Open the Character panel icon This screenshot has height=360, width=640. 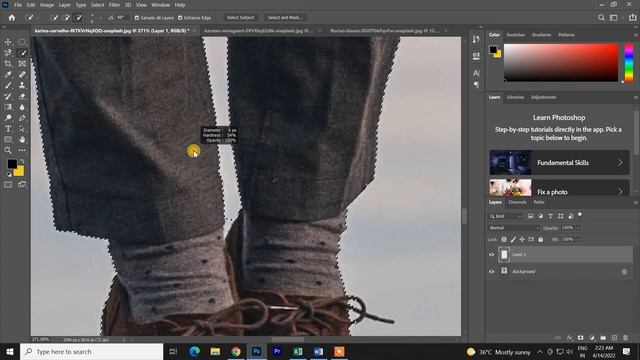(476, 73)
